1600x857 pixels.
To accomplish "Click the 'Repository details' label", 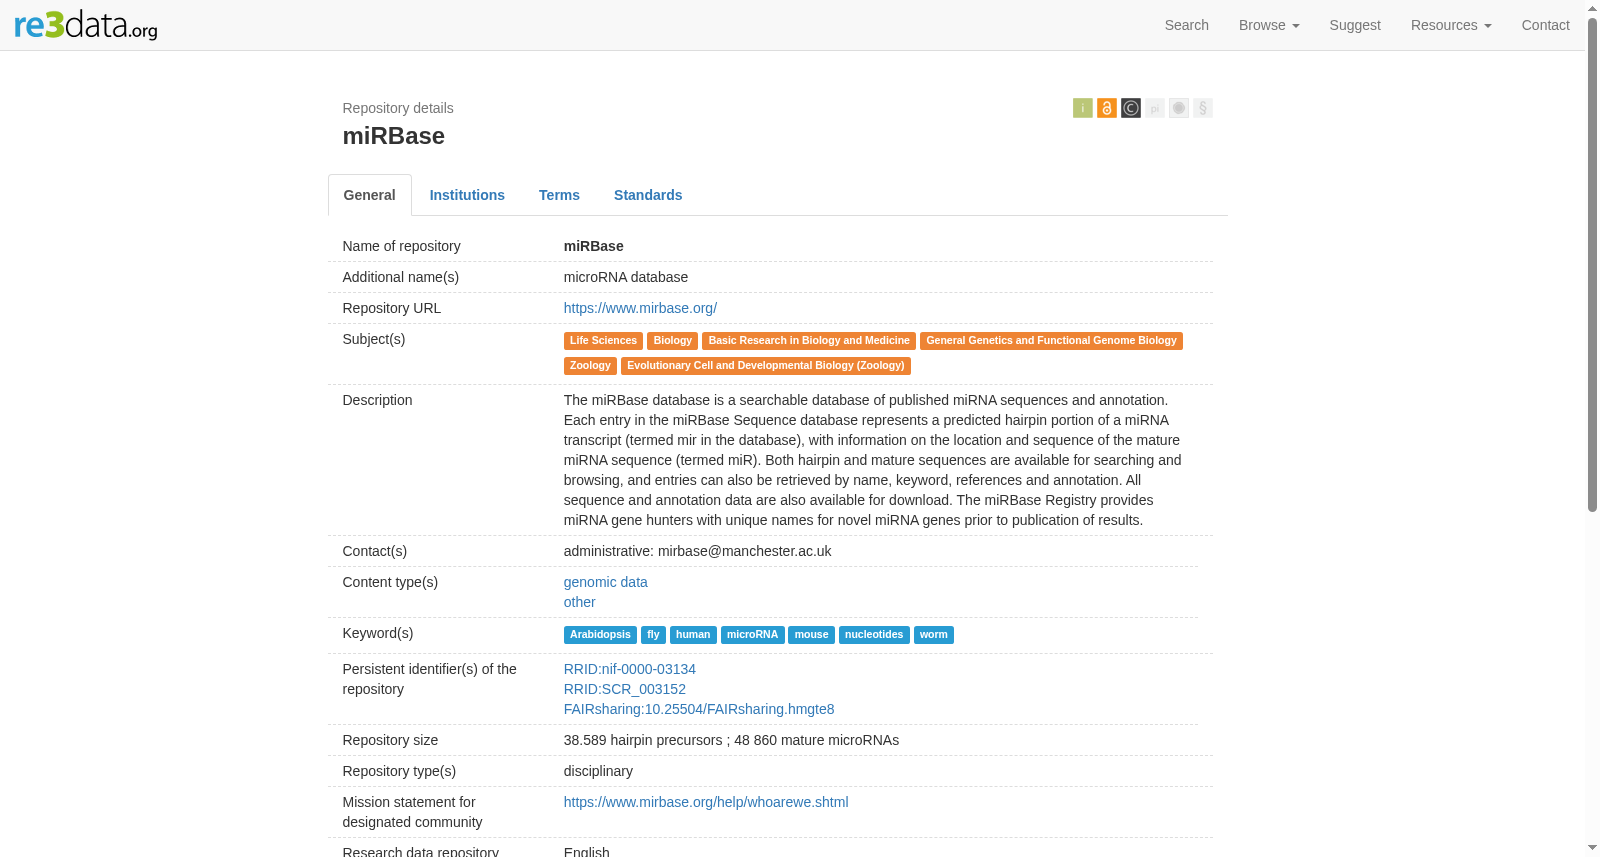I will tap(398, 108).
